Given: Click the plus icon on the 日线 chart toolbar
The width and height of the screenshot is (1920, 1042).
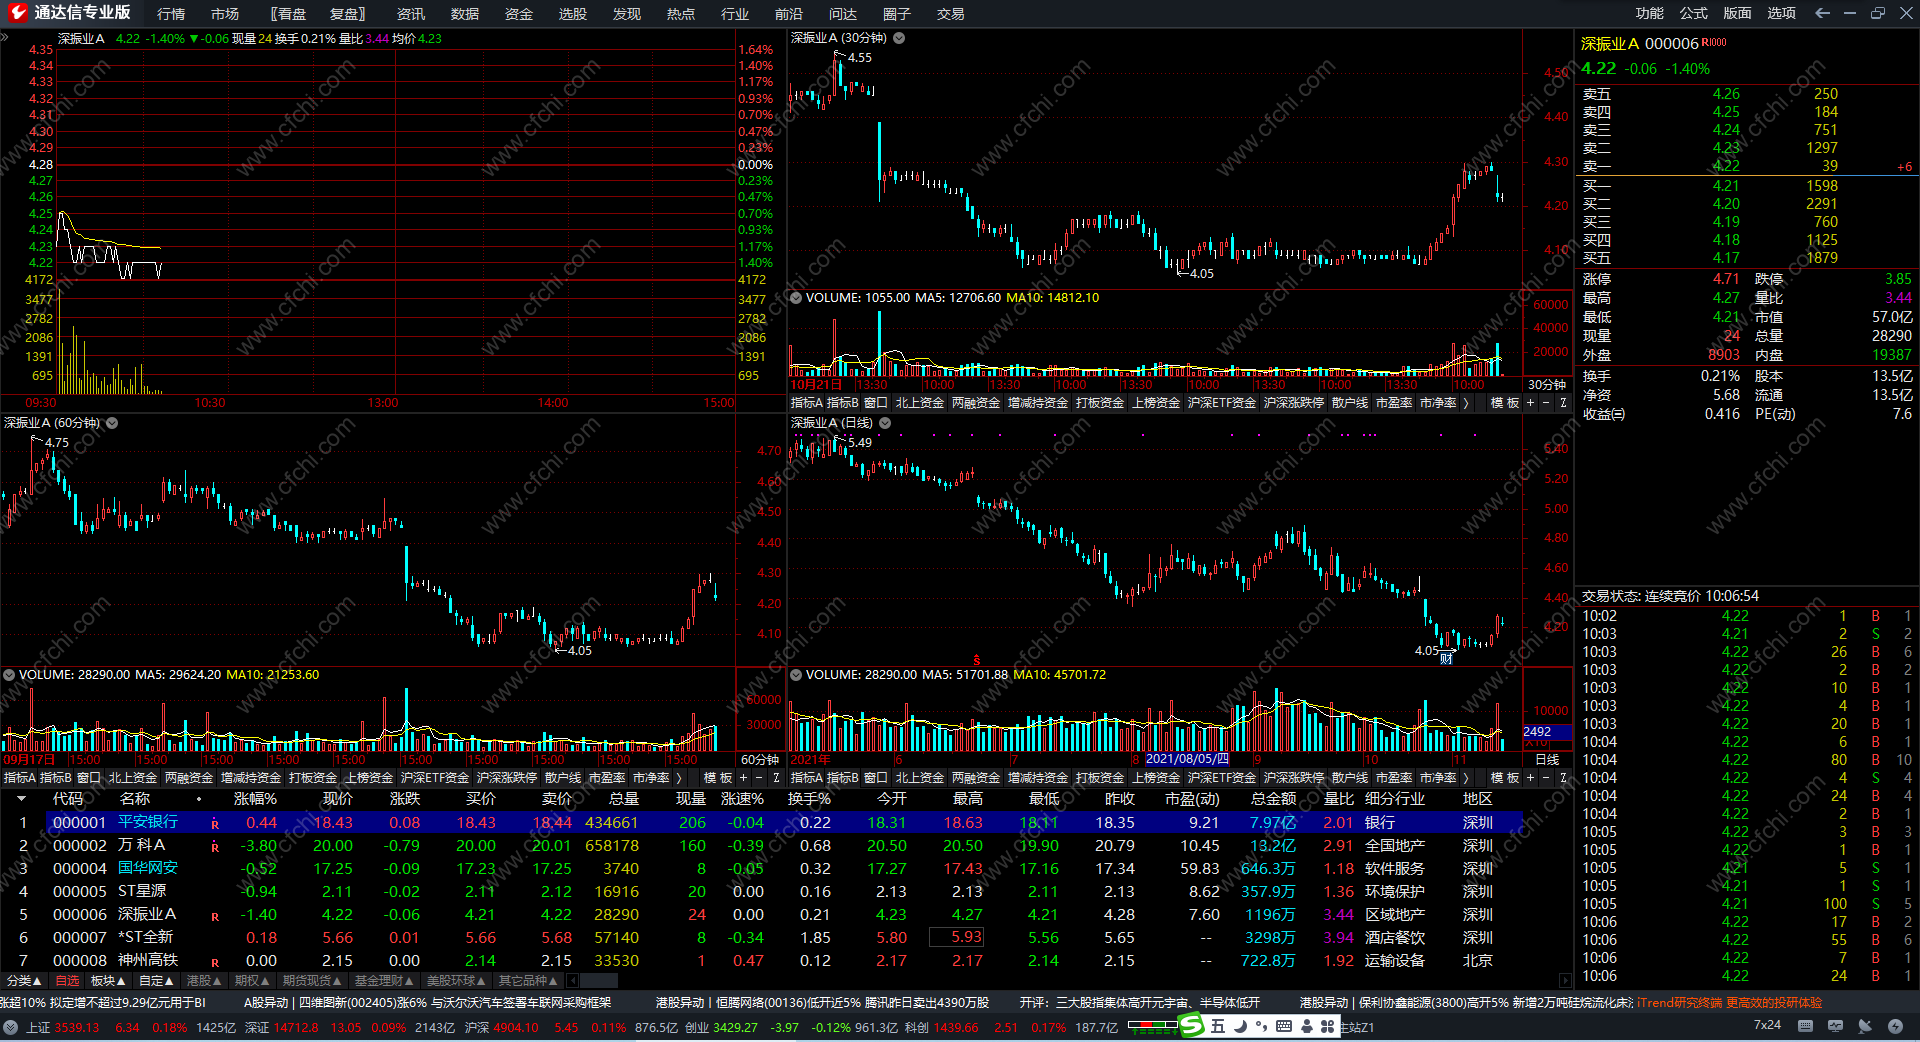Looking at the screenshot, I should pos(1529,778).
